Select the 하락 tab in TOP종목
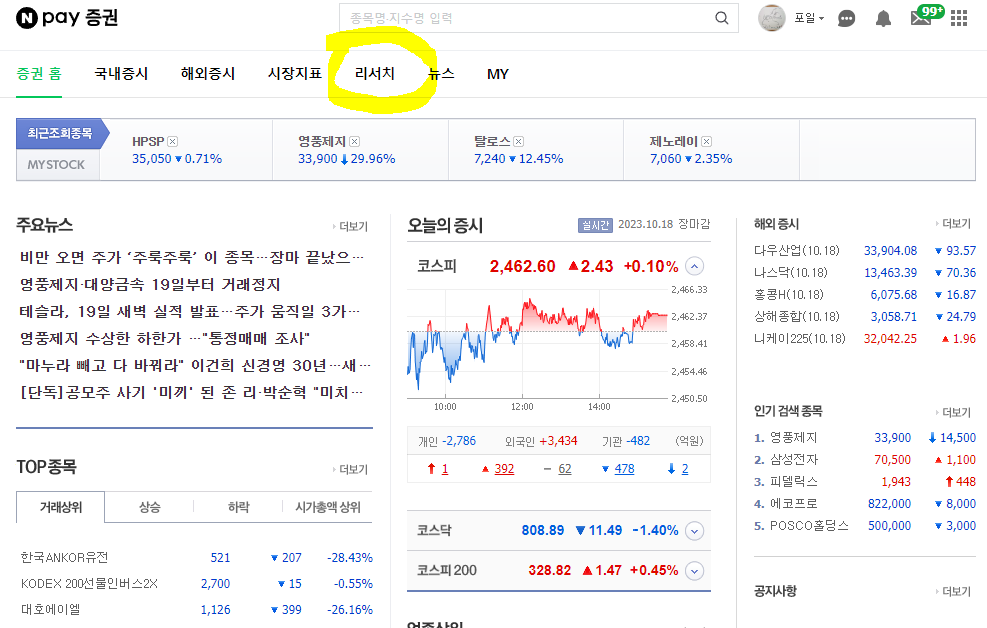The height and width of the screenshot is (628, 987). click(x=239, y=507)
